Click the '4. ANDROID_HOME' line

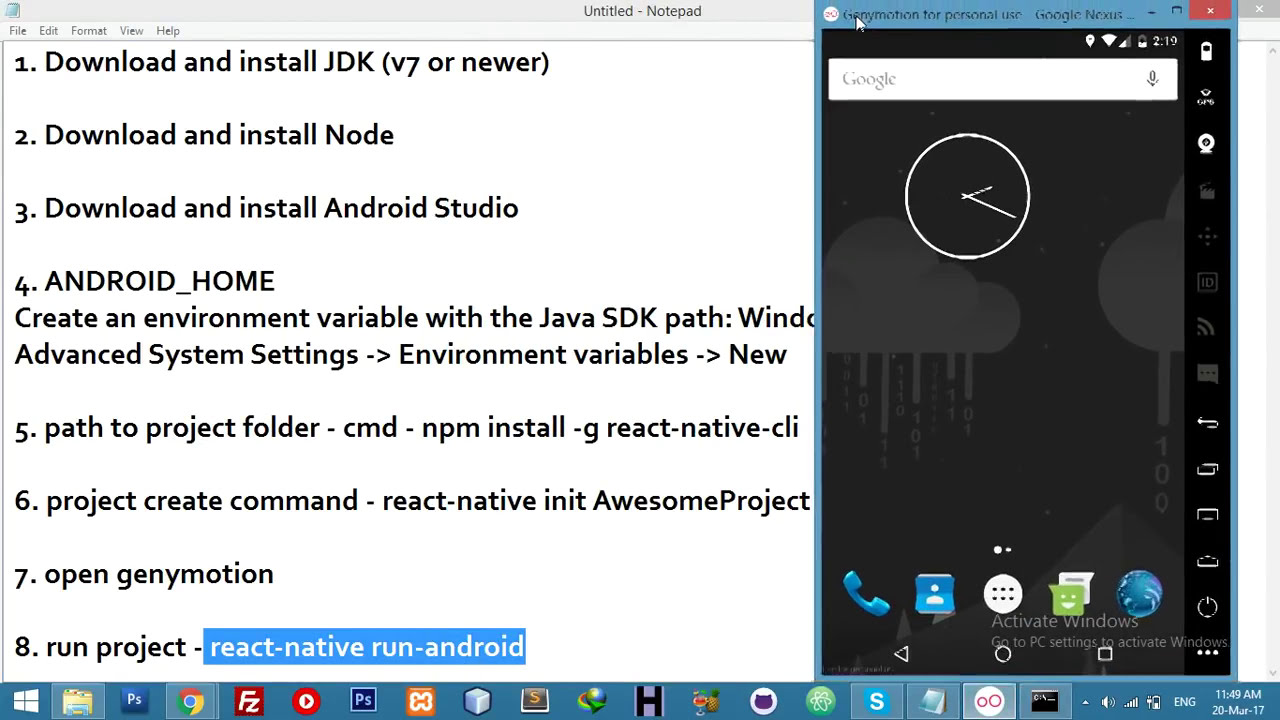pos(145,281)
